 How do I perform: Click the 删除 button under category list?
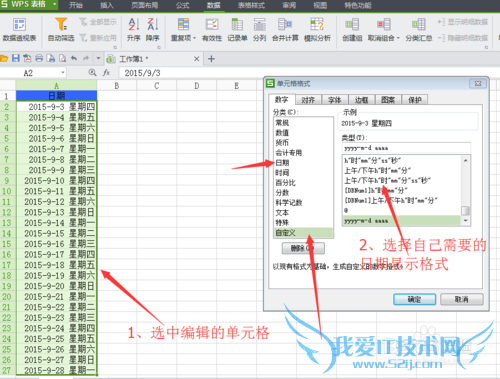point(303,248)
